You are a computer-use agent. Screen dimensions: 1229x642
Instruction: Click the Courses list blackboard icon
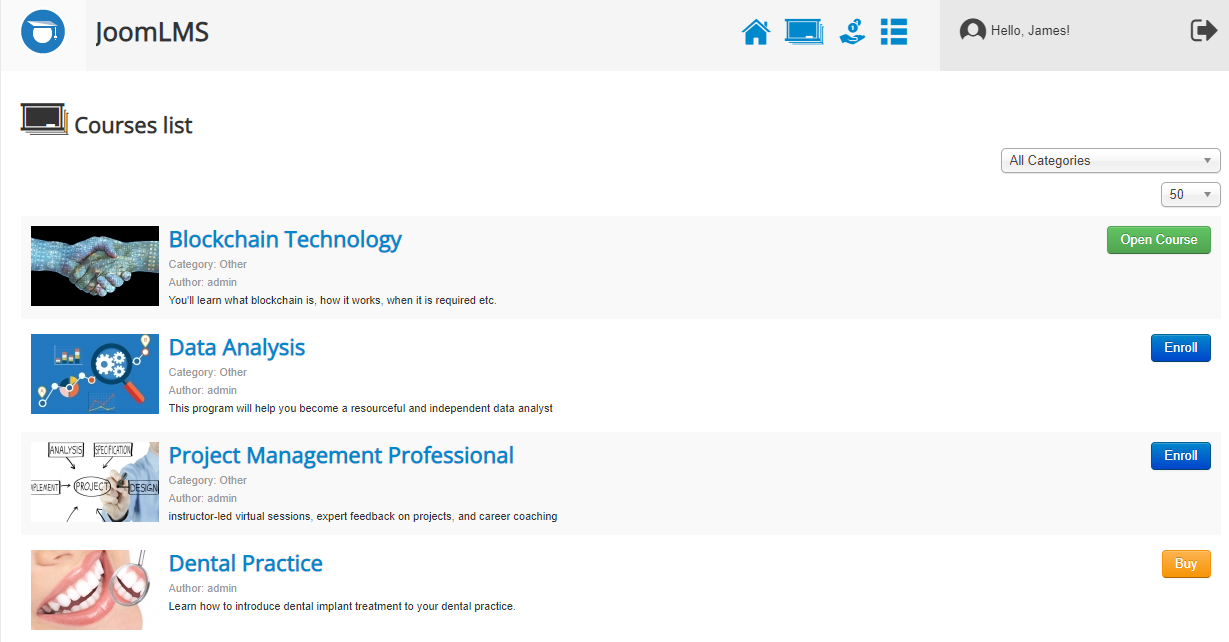point(44,119)
